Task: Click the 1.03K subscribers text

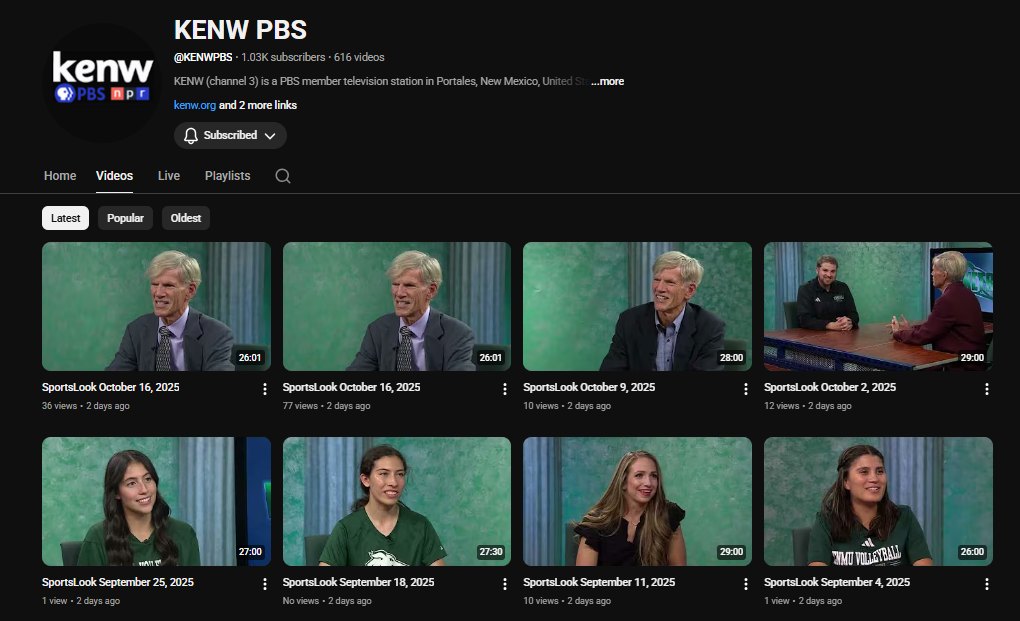Action: (283, 57)
